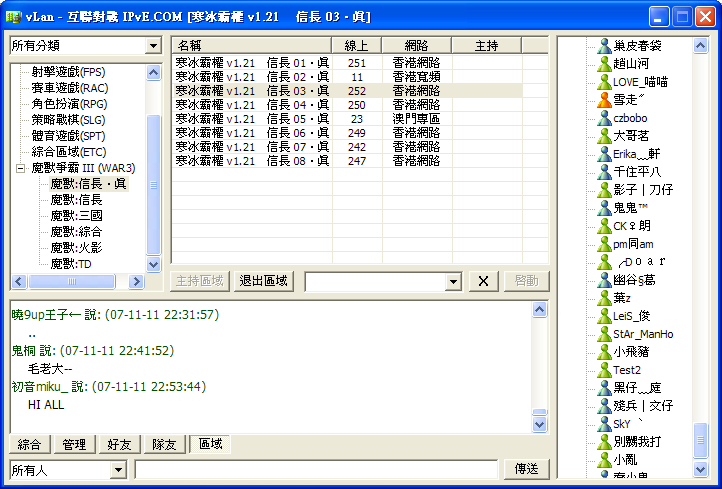The image size is (722, 489).
Task: Click user icon beside 巢皮春袋
Action: (604, 46)
